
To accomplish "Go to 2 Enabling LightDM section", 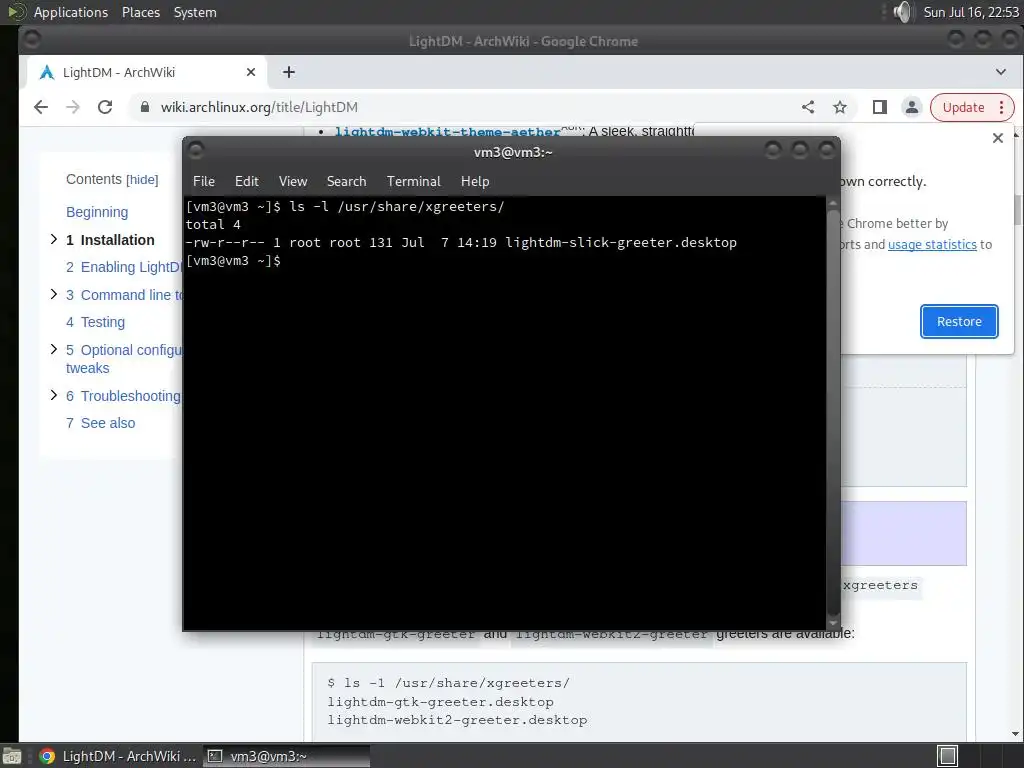I will tap(124, 267).
